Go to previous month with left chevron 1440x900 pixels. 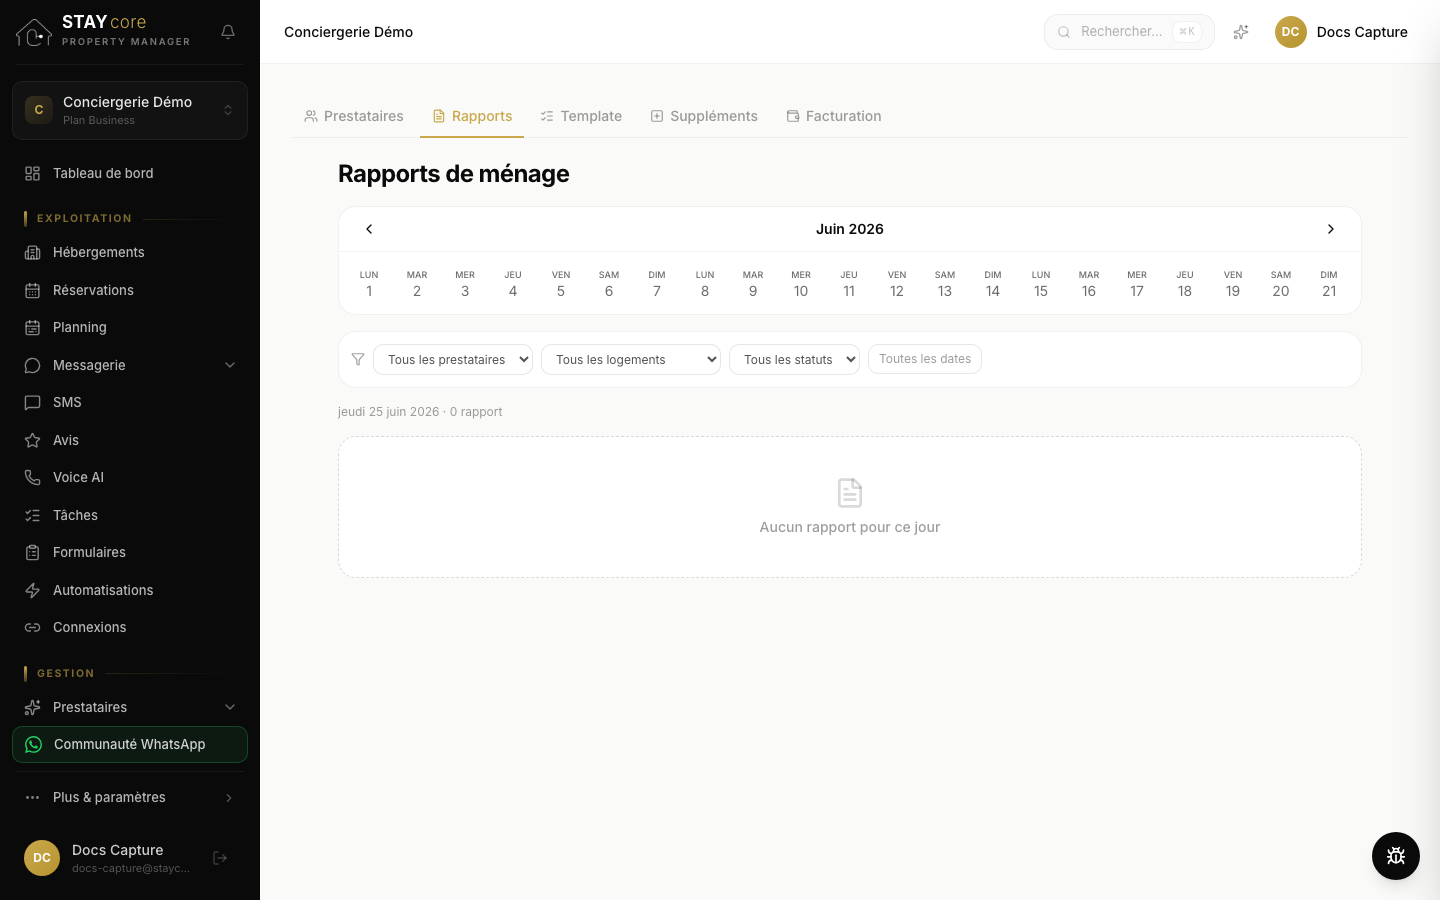[x=369, y=229]
